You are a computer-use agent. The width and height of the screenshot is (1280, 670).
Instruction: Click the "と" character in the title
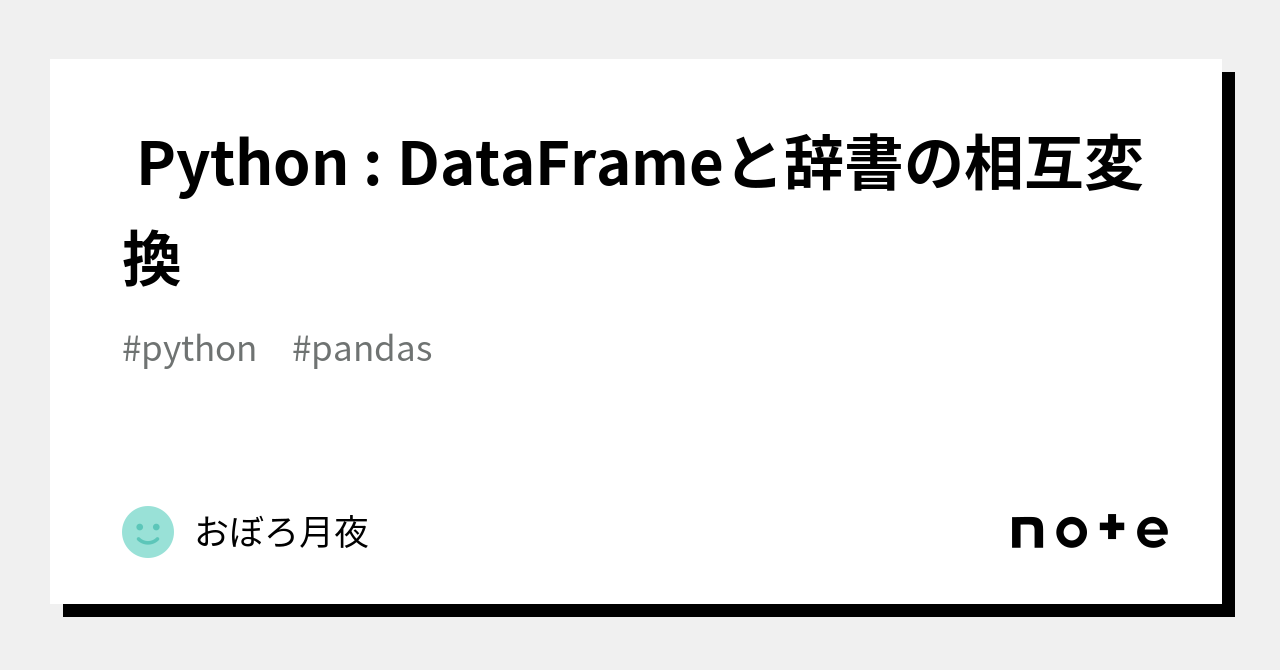pyautogui.click(x=749, y=165)
